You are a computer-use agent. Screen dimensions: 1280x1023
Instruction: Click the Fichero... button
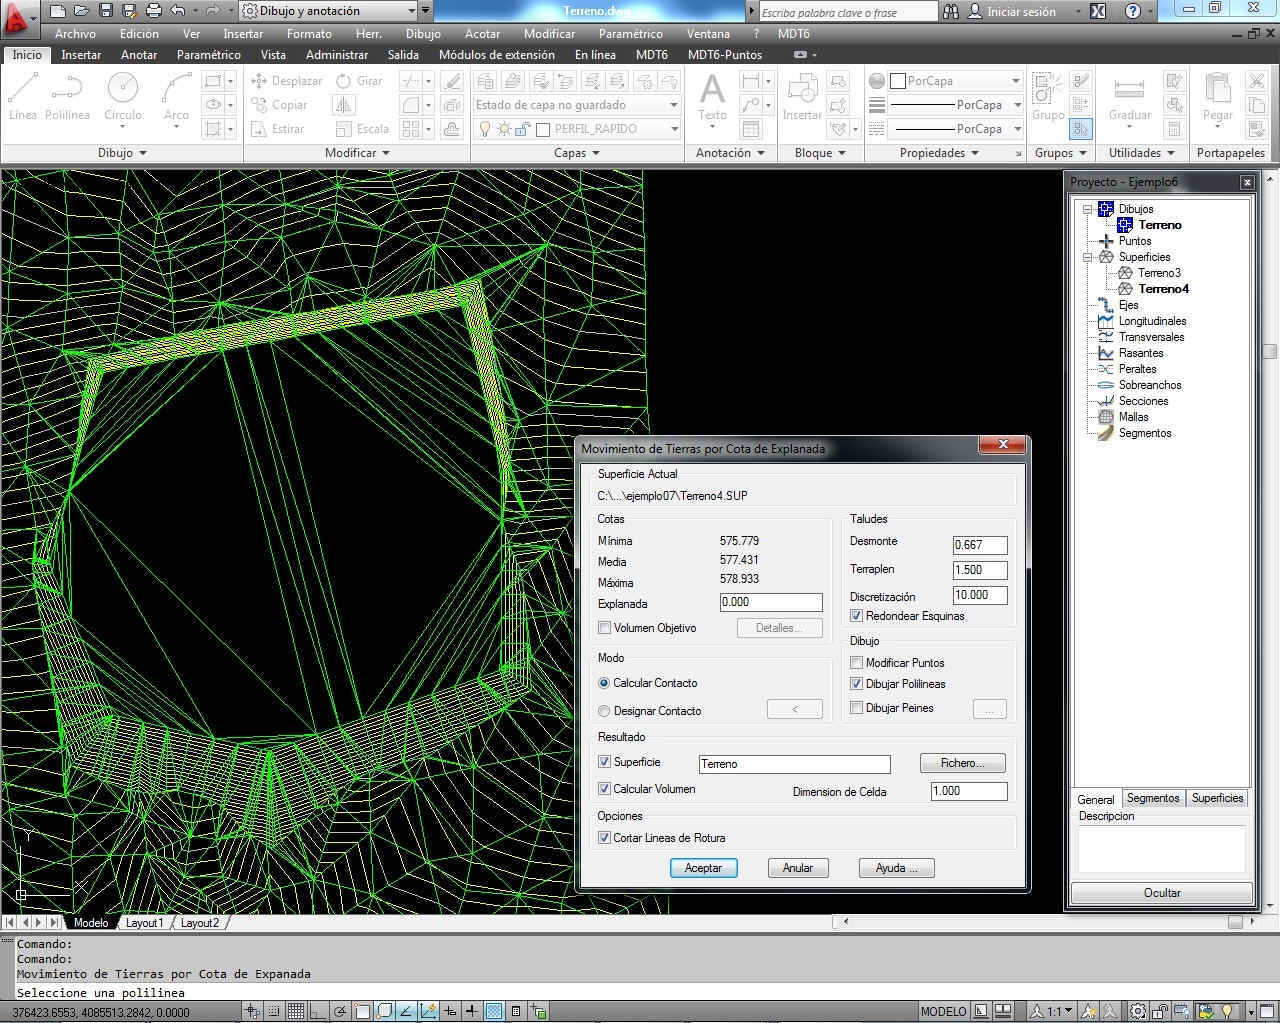coord(961,763)
